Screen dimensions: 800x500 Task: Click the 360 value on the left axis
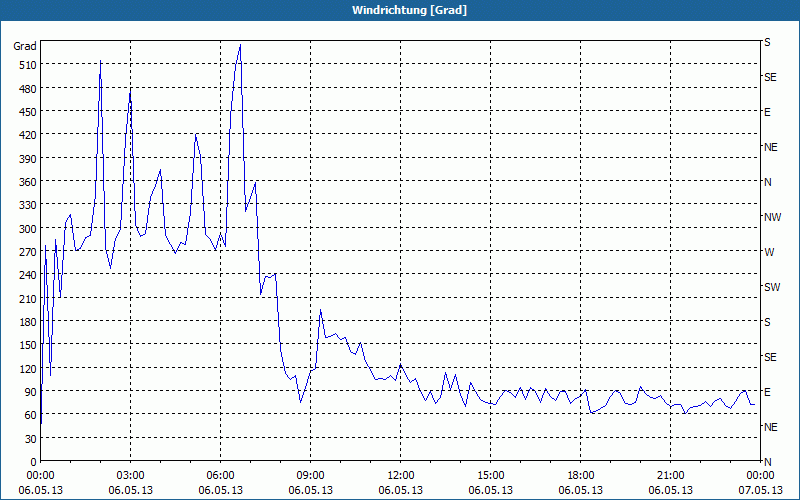pos(28,182)
